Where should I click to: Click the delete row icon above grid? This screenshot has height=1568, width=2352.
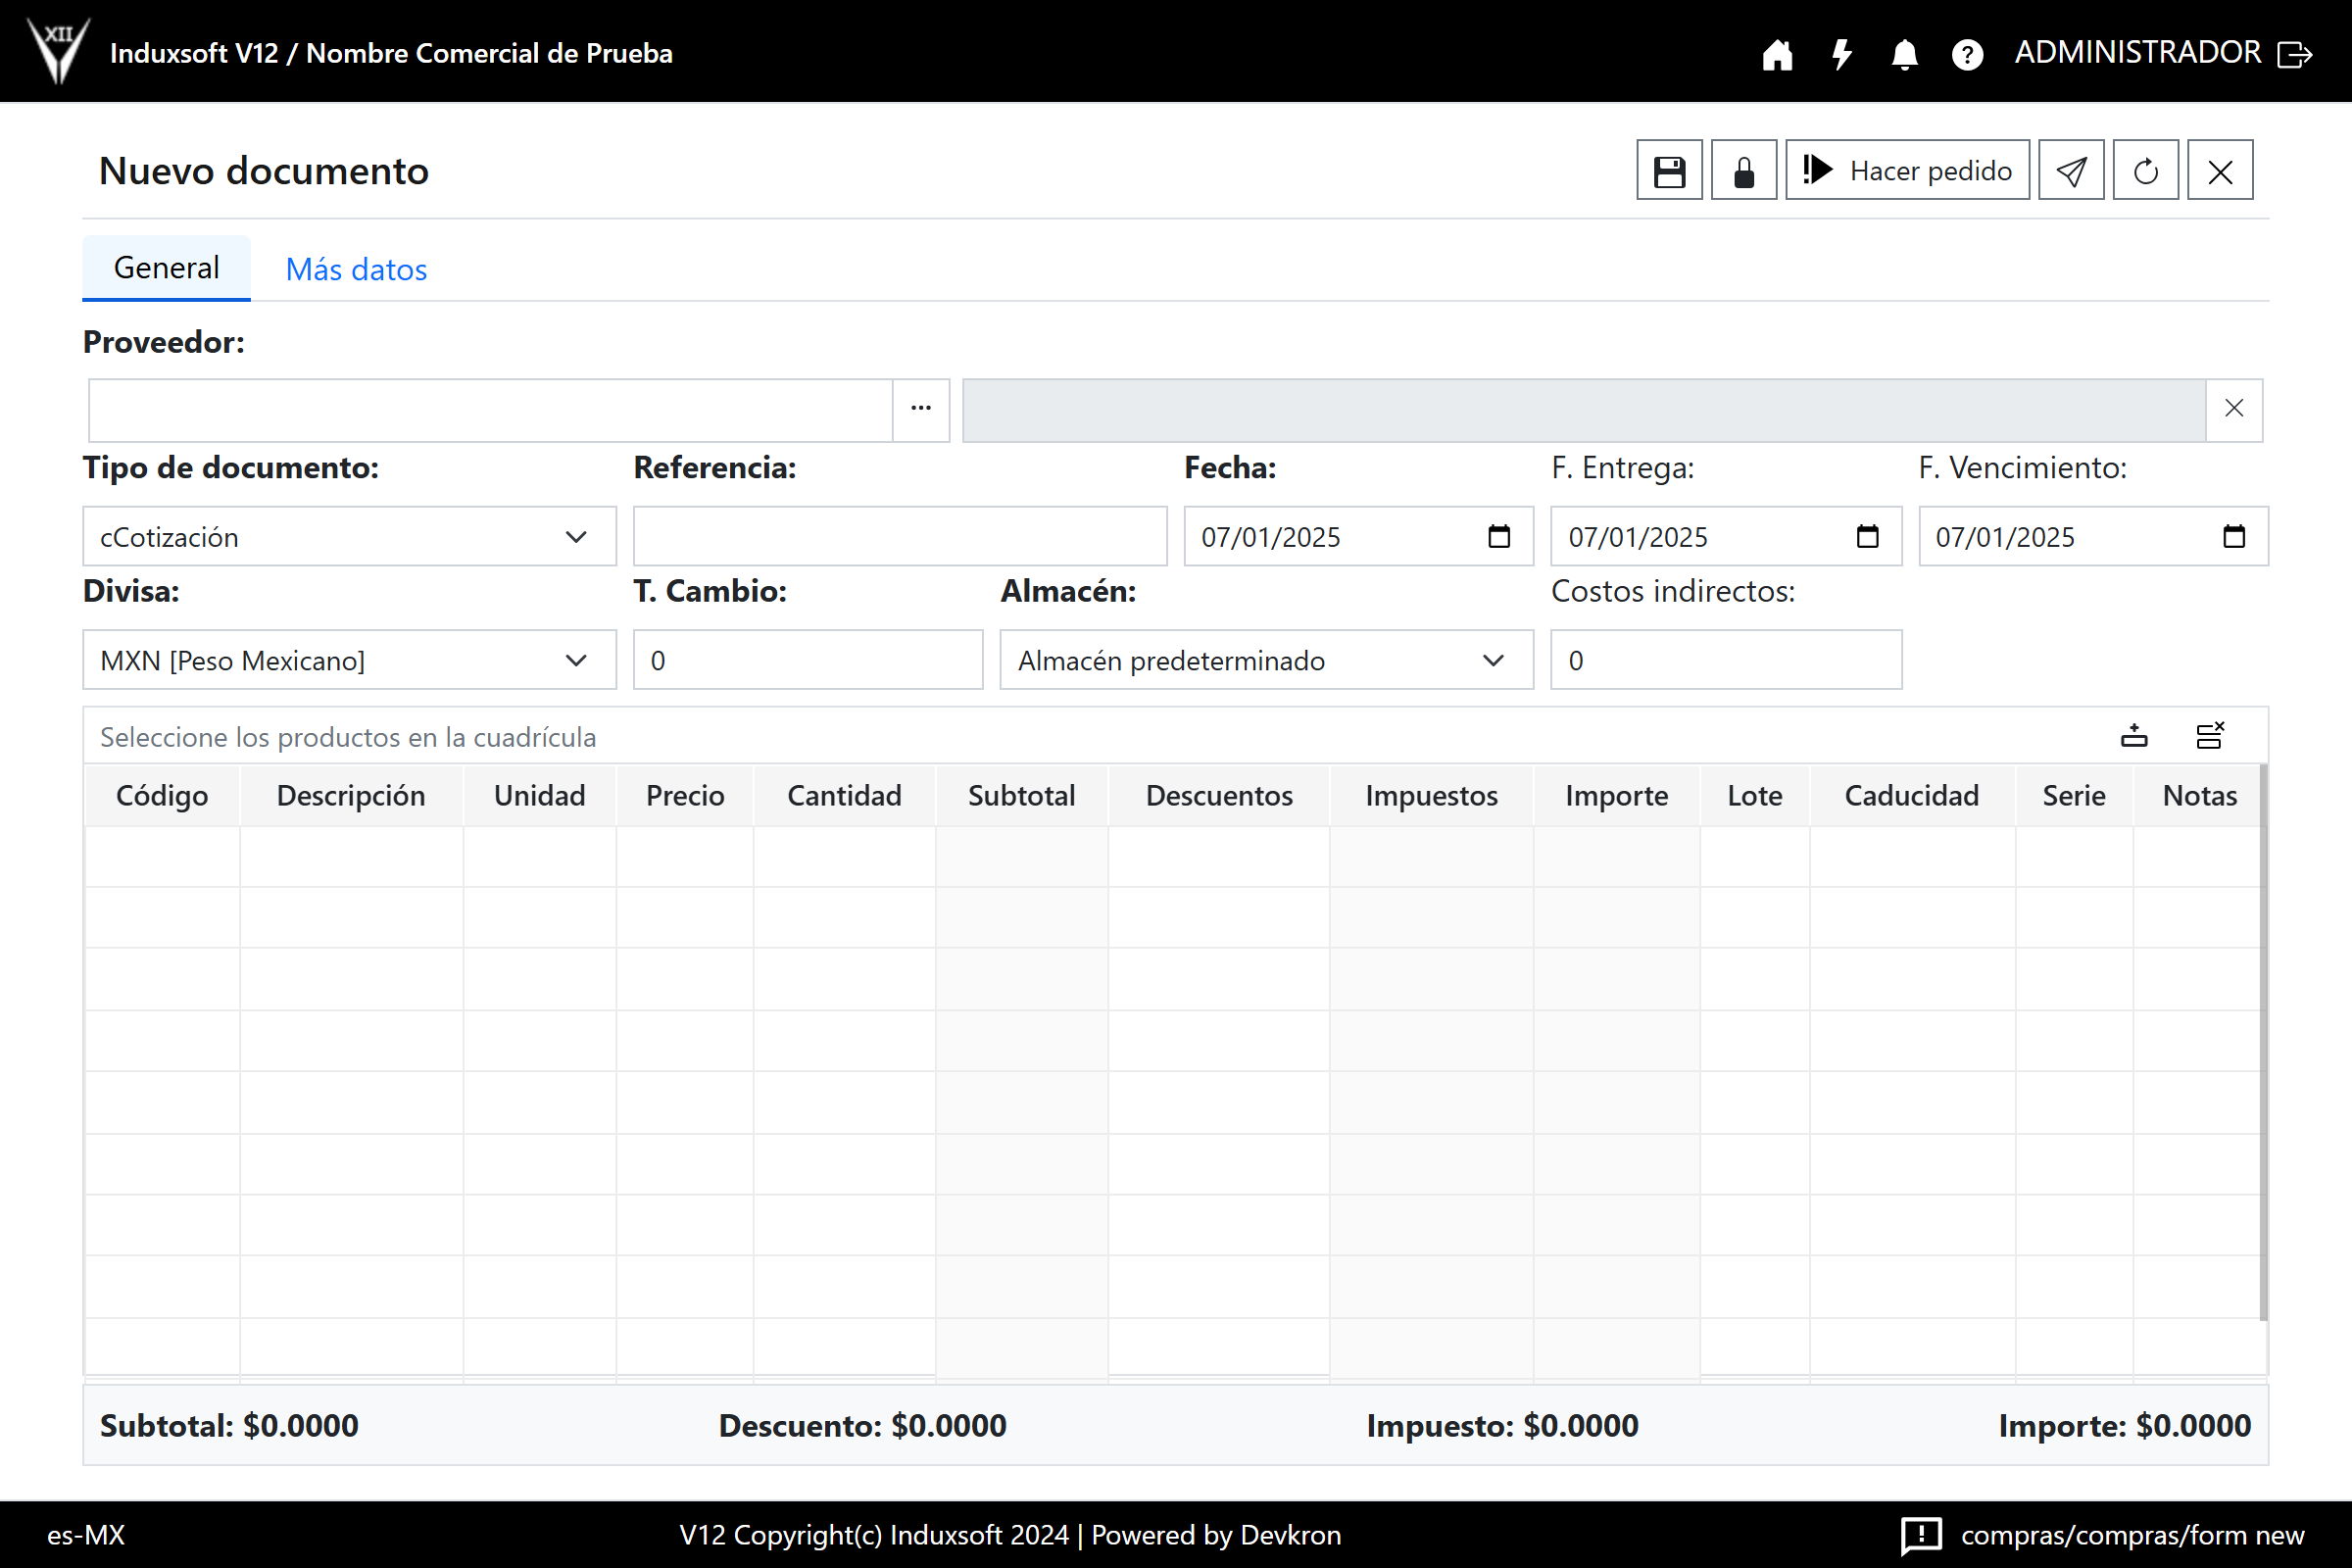2209,736
